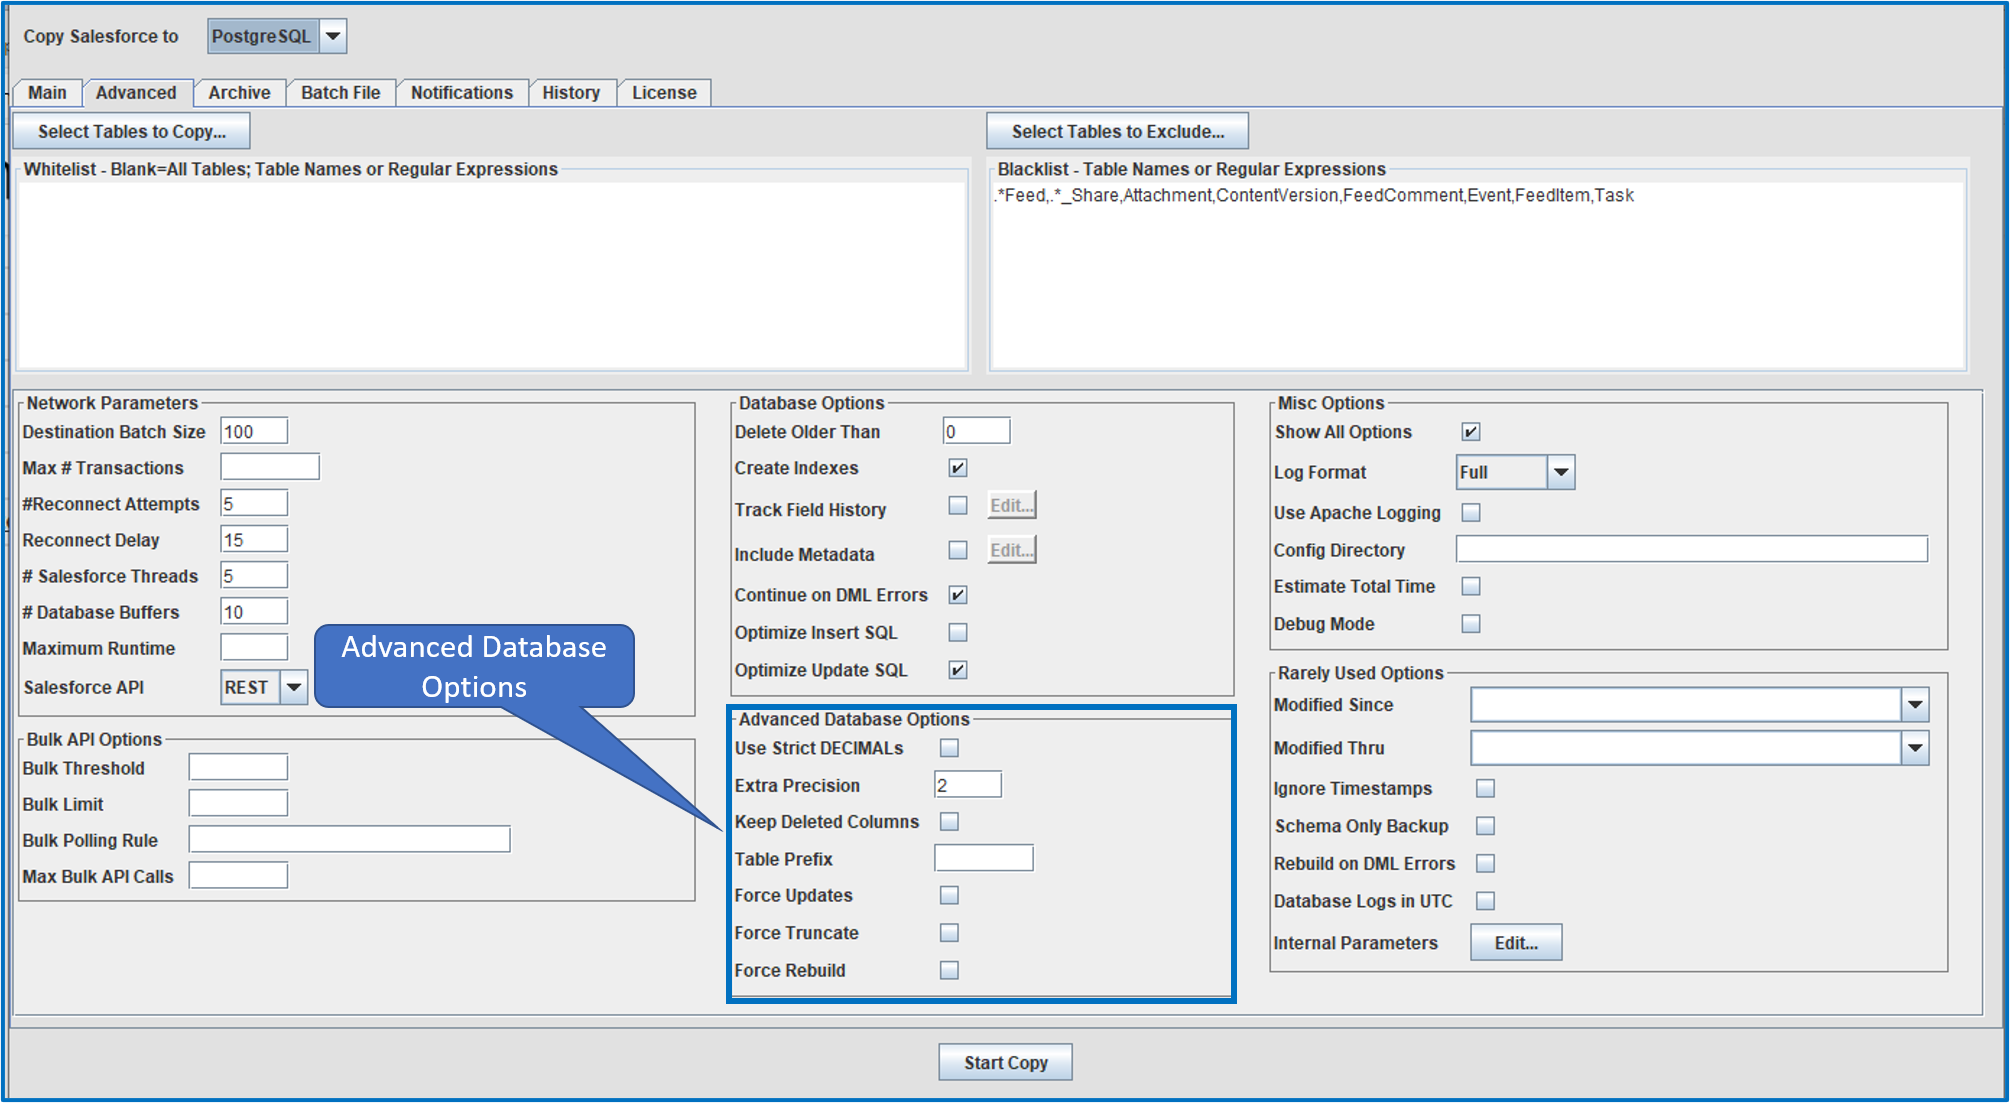This screenshot has height=1103, width=2010.
Task: Click Select Tables to Copy button
Action: [132, 131]
